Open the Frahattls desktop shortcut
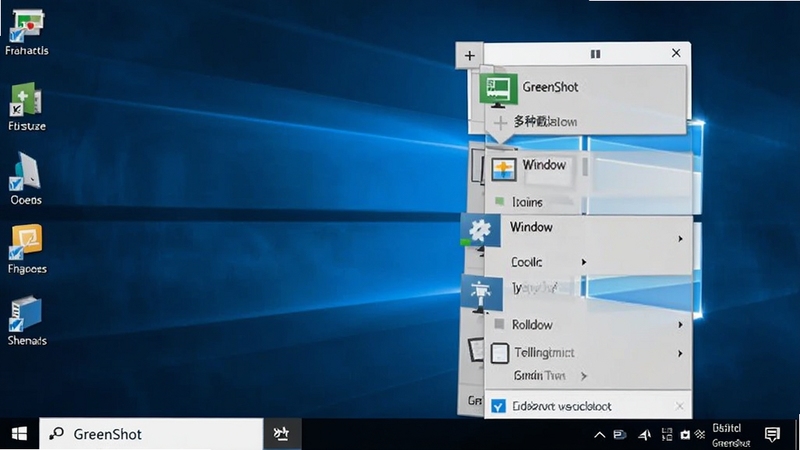This screenshot has width=800, height=450. click(27, 32)
